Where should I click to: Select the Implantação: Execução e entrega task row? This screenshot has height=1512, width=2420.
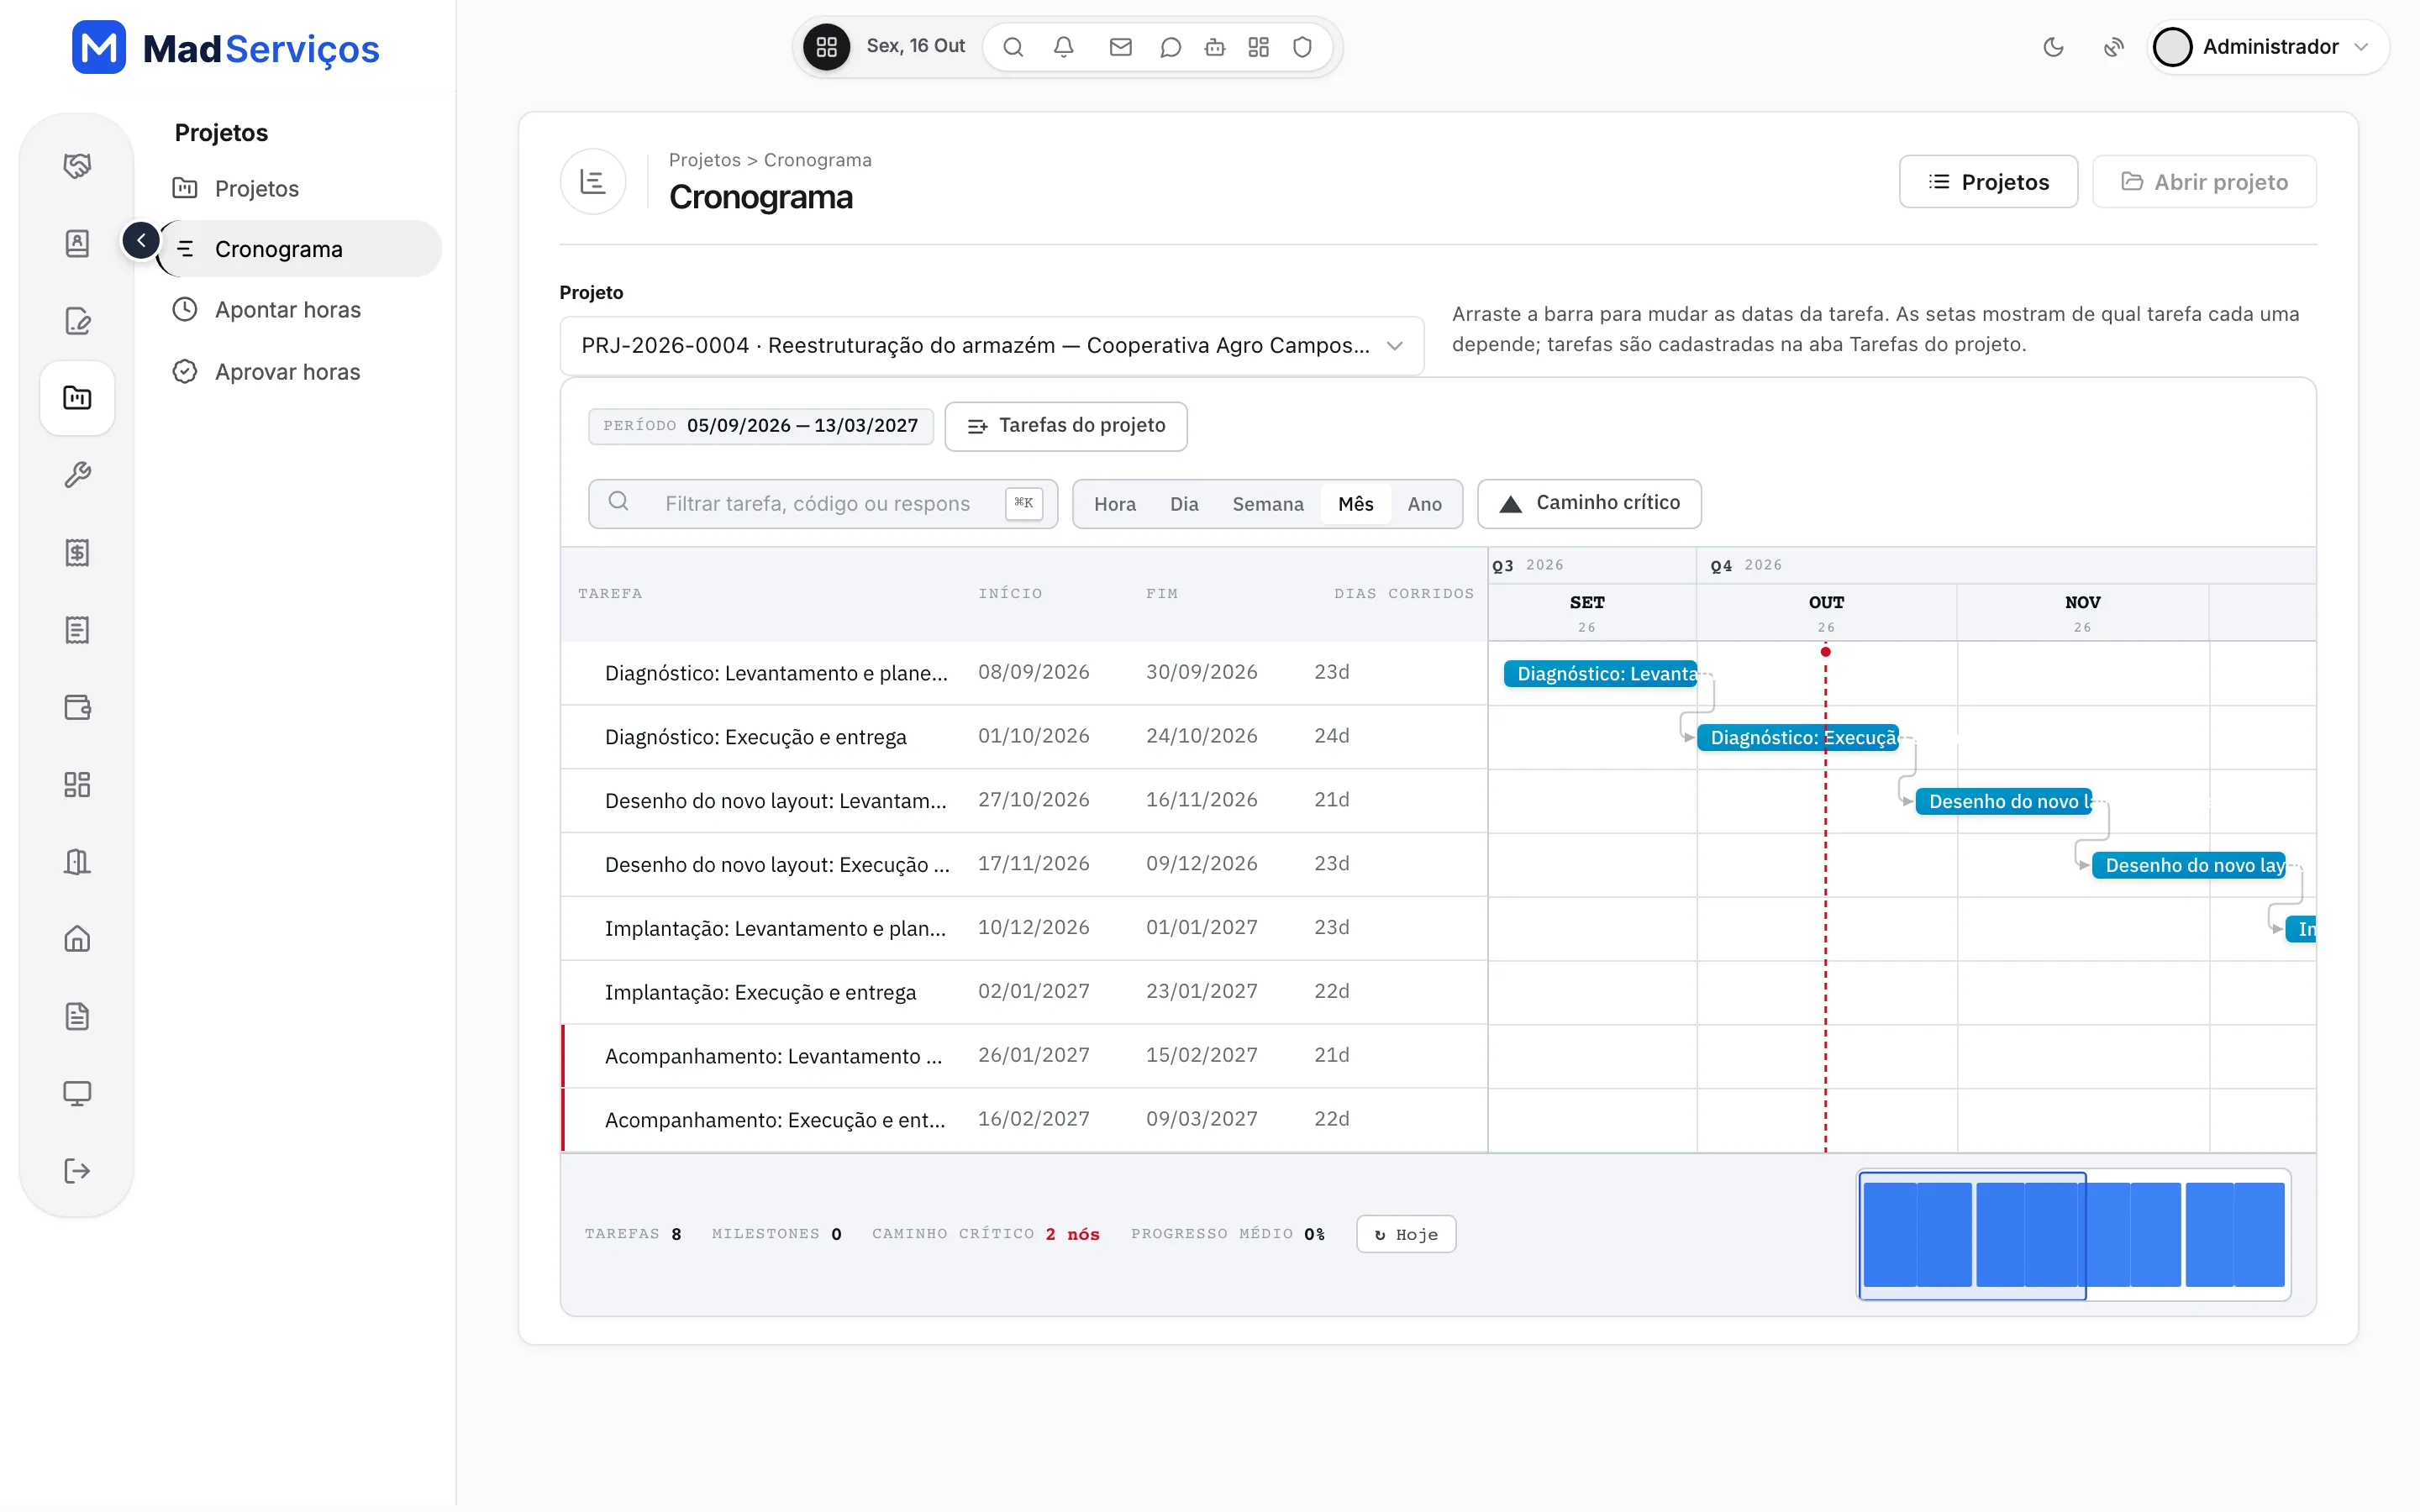coord(1024,992)
